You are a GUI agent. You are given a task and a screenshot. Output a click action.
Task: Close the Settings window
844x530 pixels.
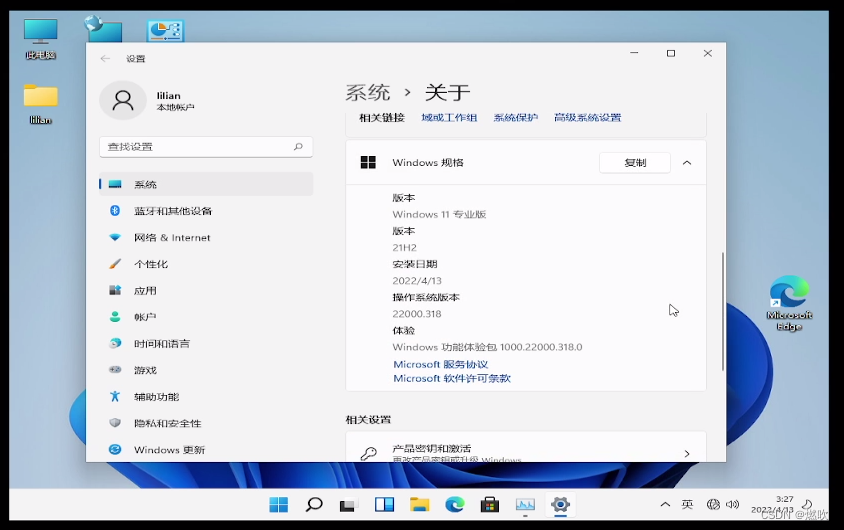click(707, 53)
